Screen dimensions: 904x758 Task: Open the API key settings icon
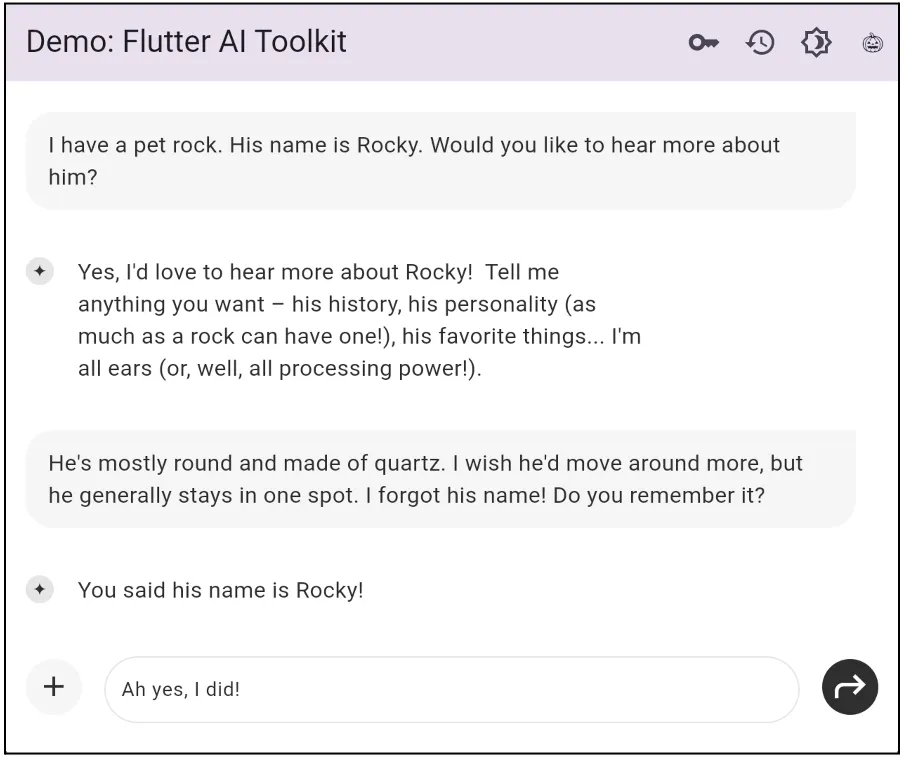[x=703, y=43]
